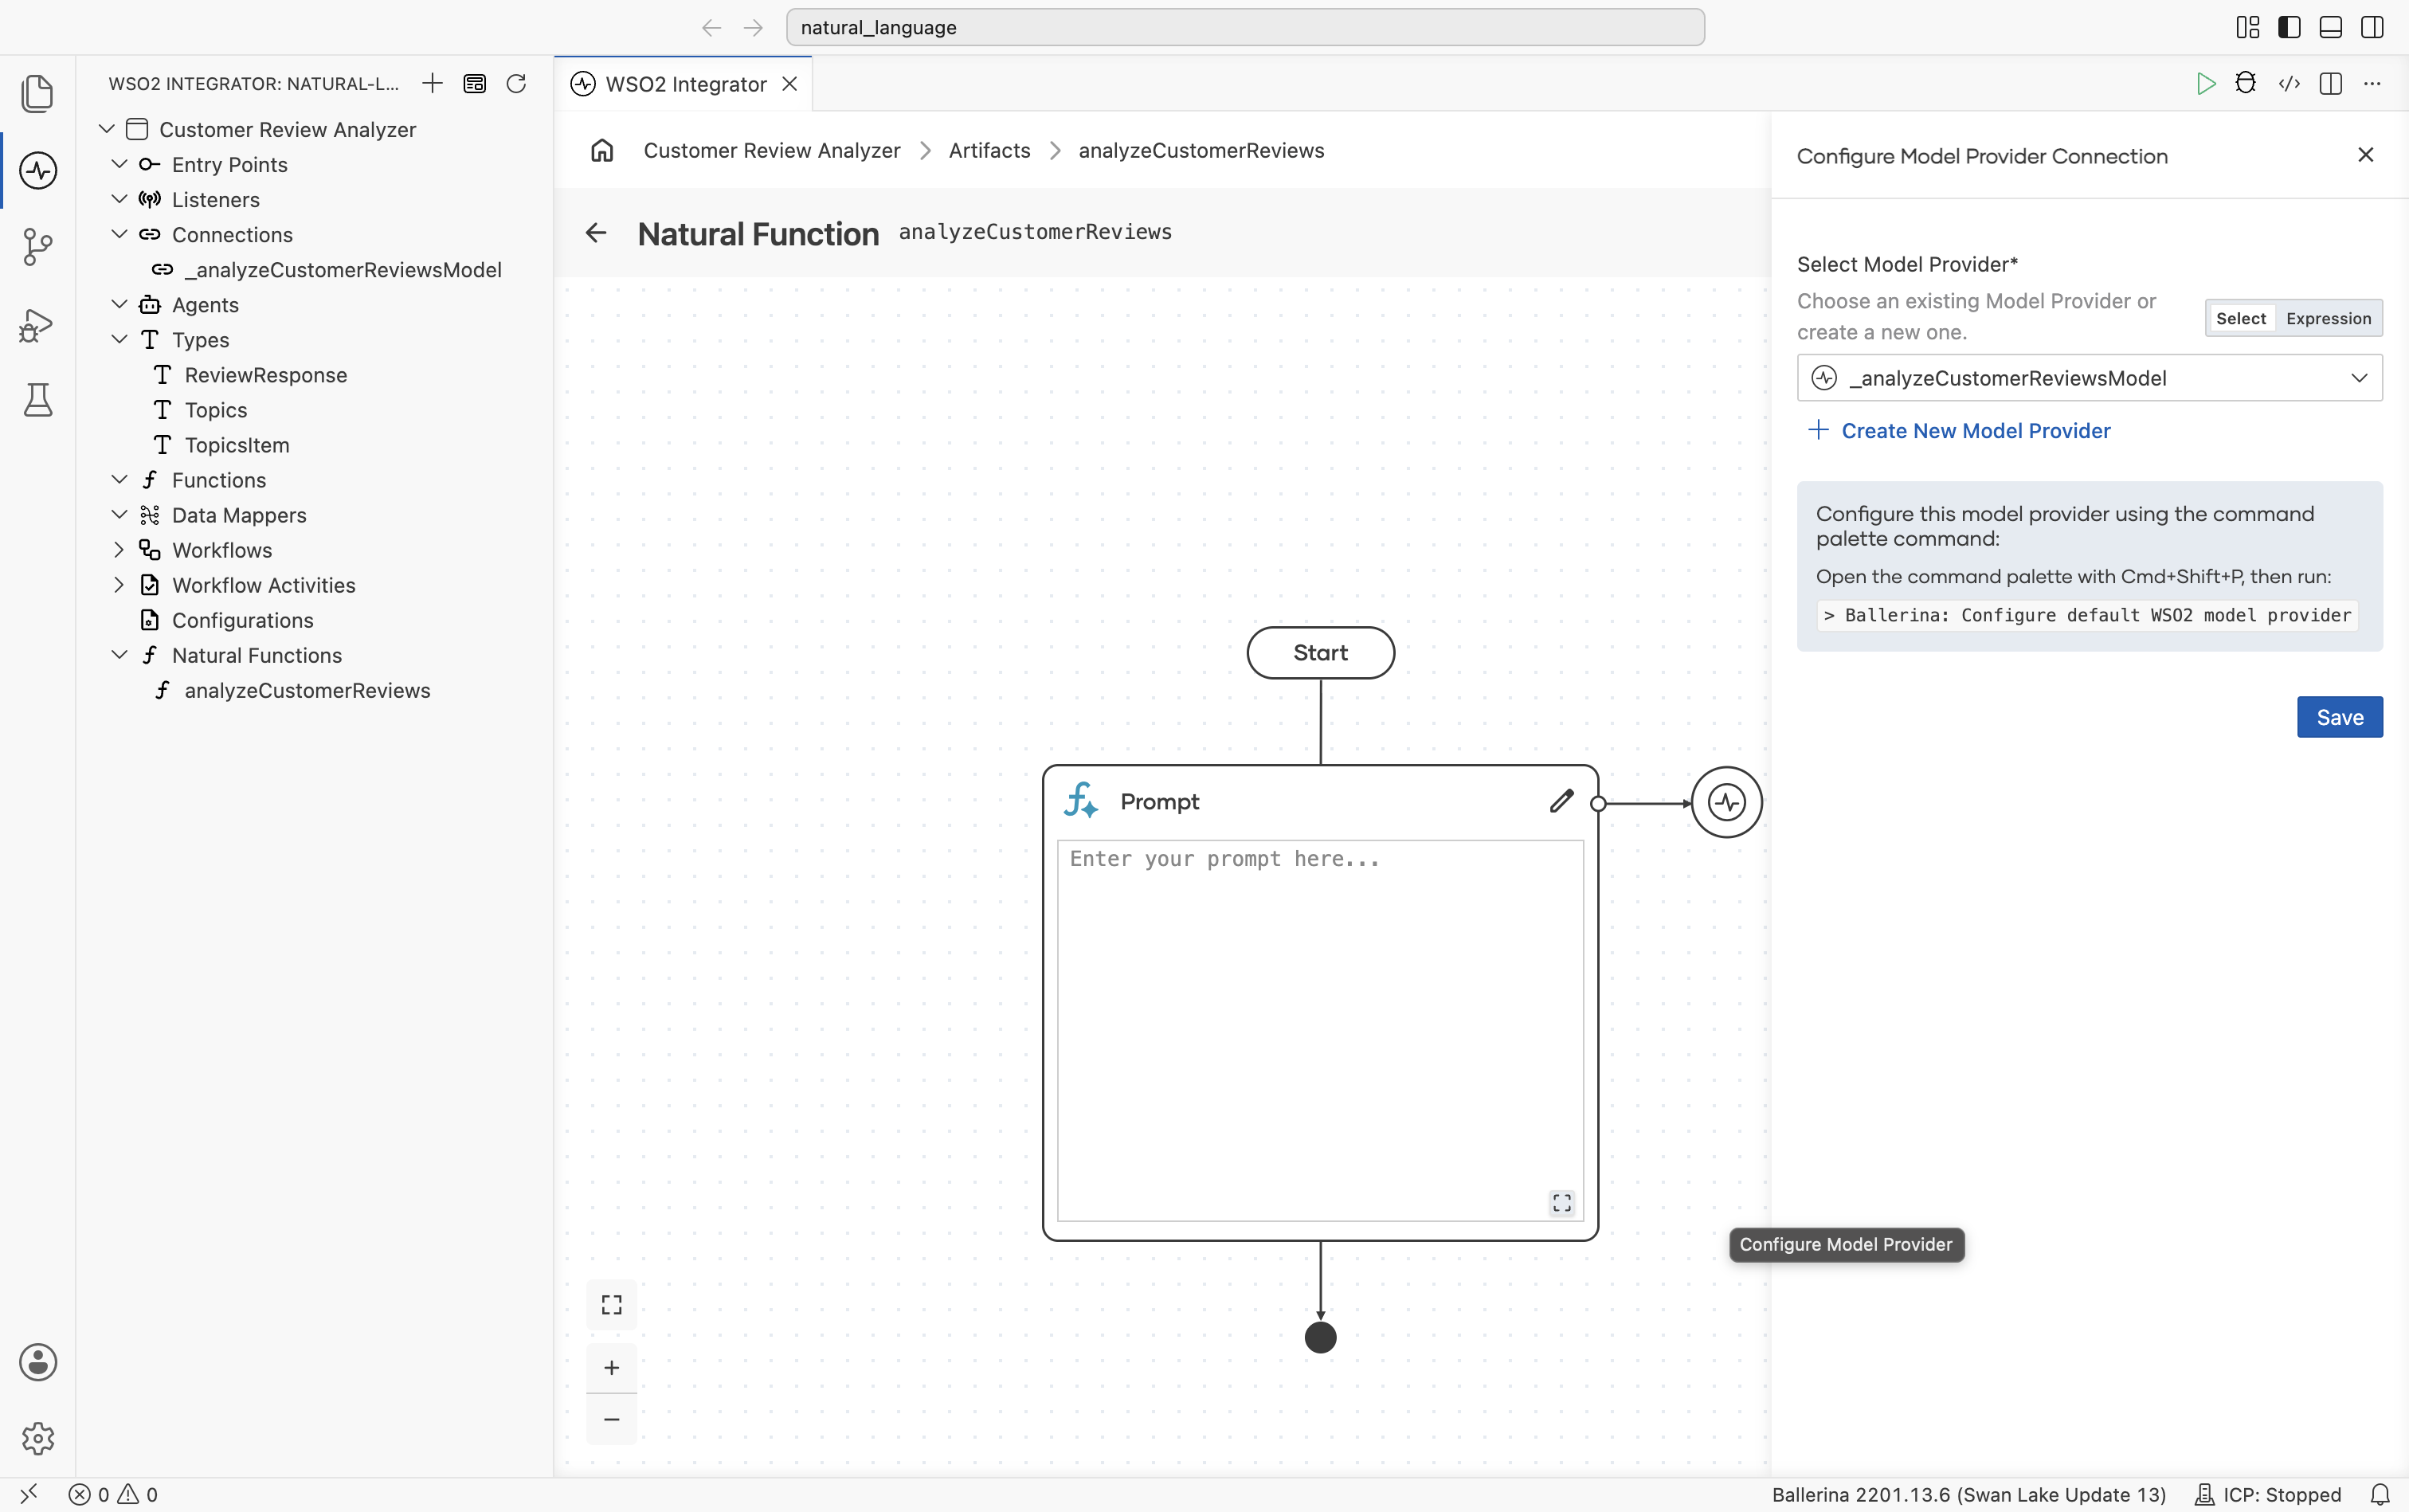Screen dimensions: 2409x1512
Task: Open Artifacts in the breadcrumb
Action: tap(989, 150)
